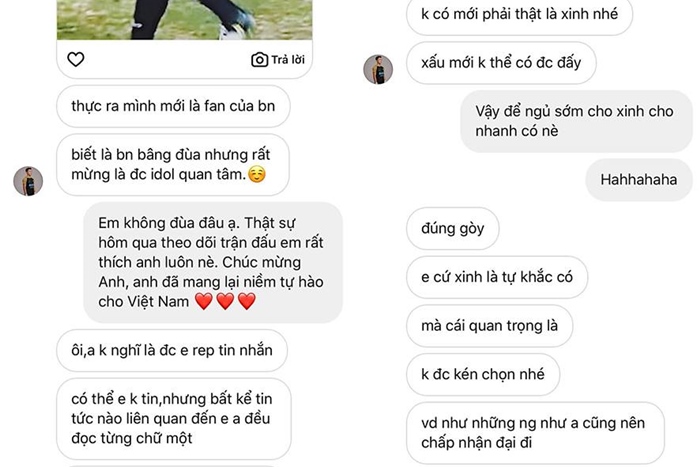This screenshot has height=467, width=700.
Task: Select the 'k có mới phải thật là xinh' bubble
Action: tap(519, 15)
